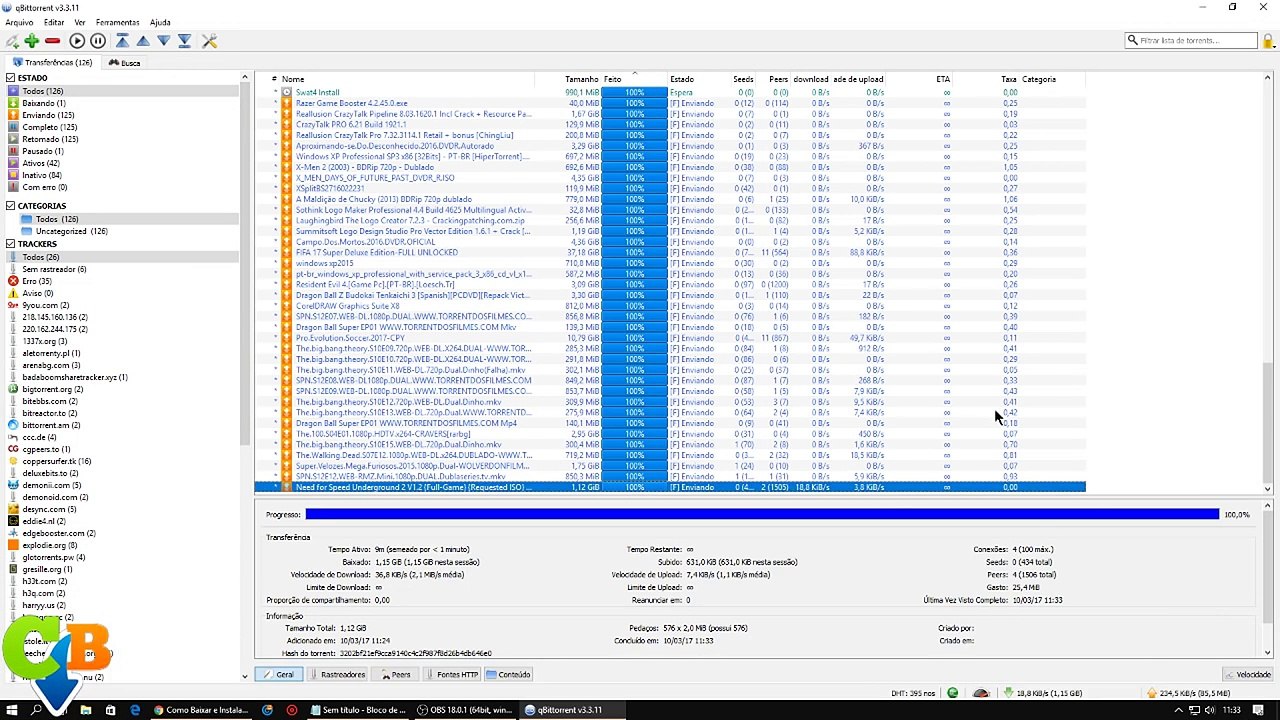1280x720 pixels.
Task: Click the Velocidade button
Action: pos(1248,675)
